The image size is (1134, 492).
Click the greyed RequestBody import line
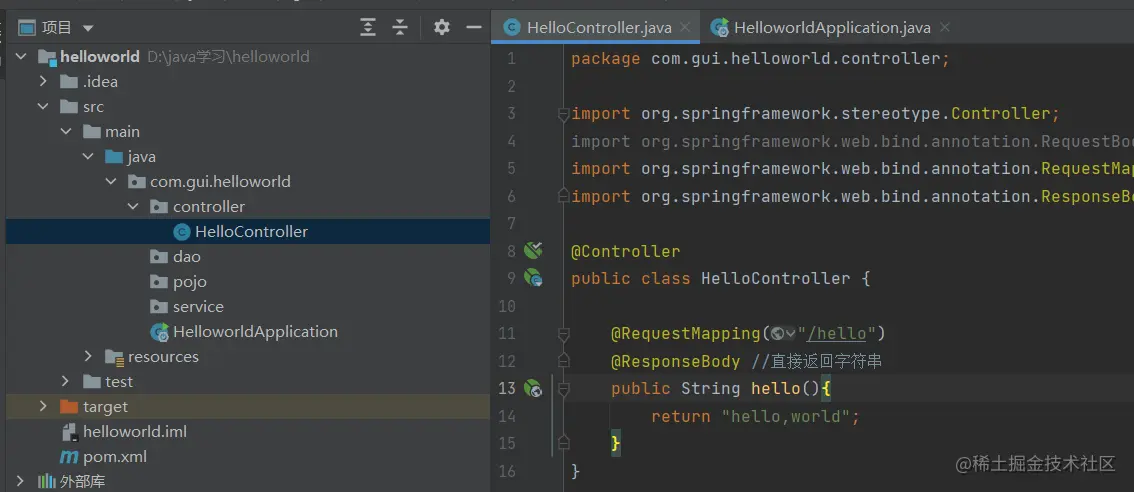point(852,141)
